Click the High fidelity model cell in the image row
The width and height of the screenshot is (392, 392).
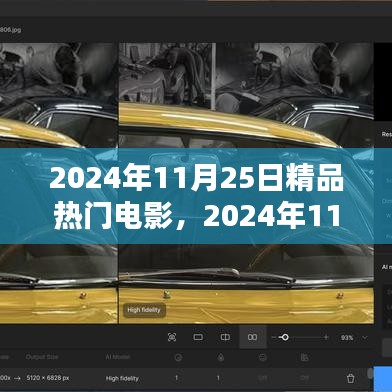122,378
